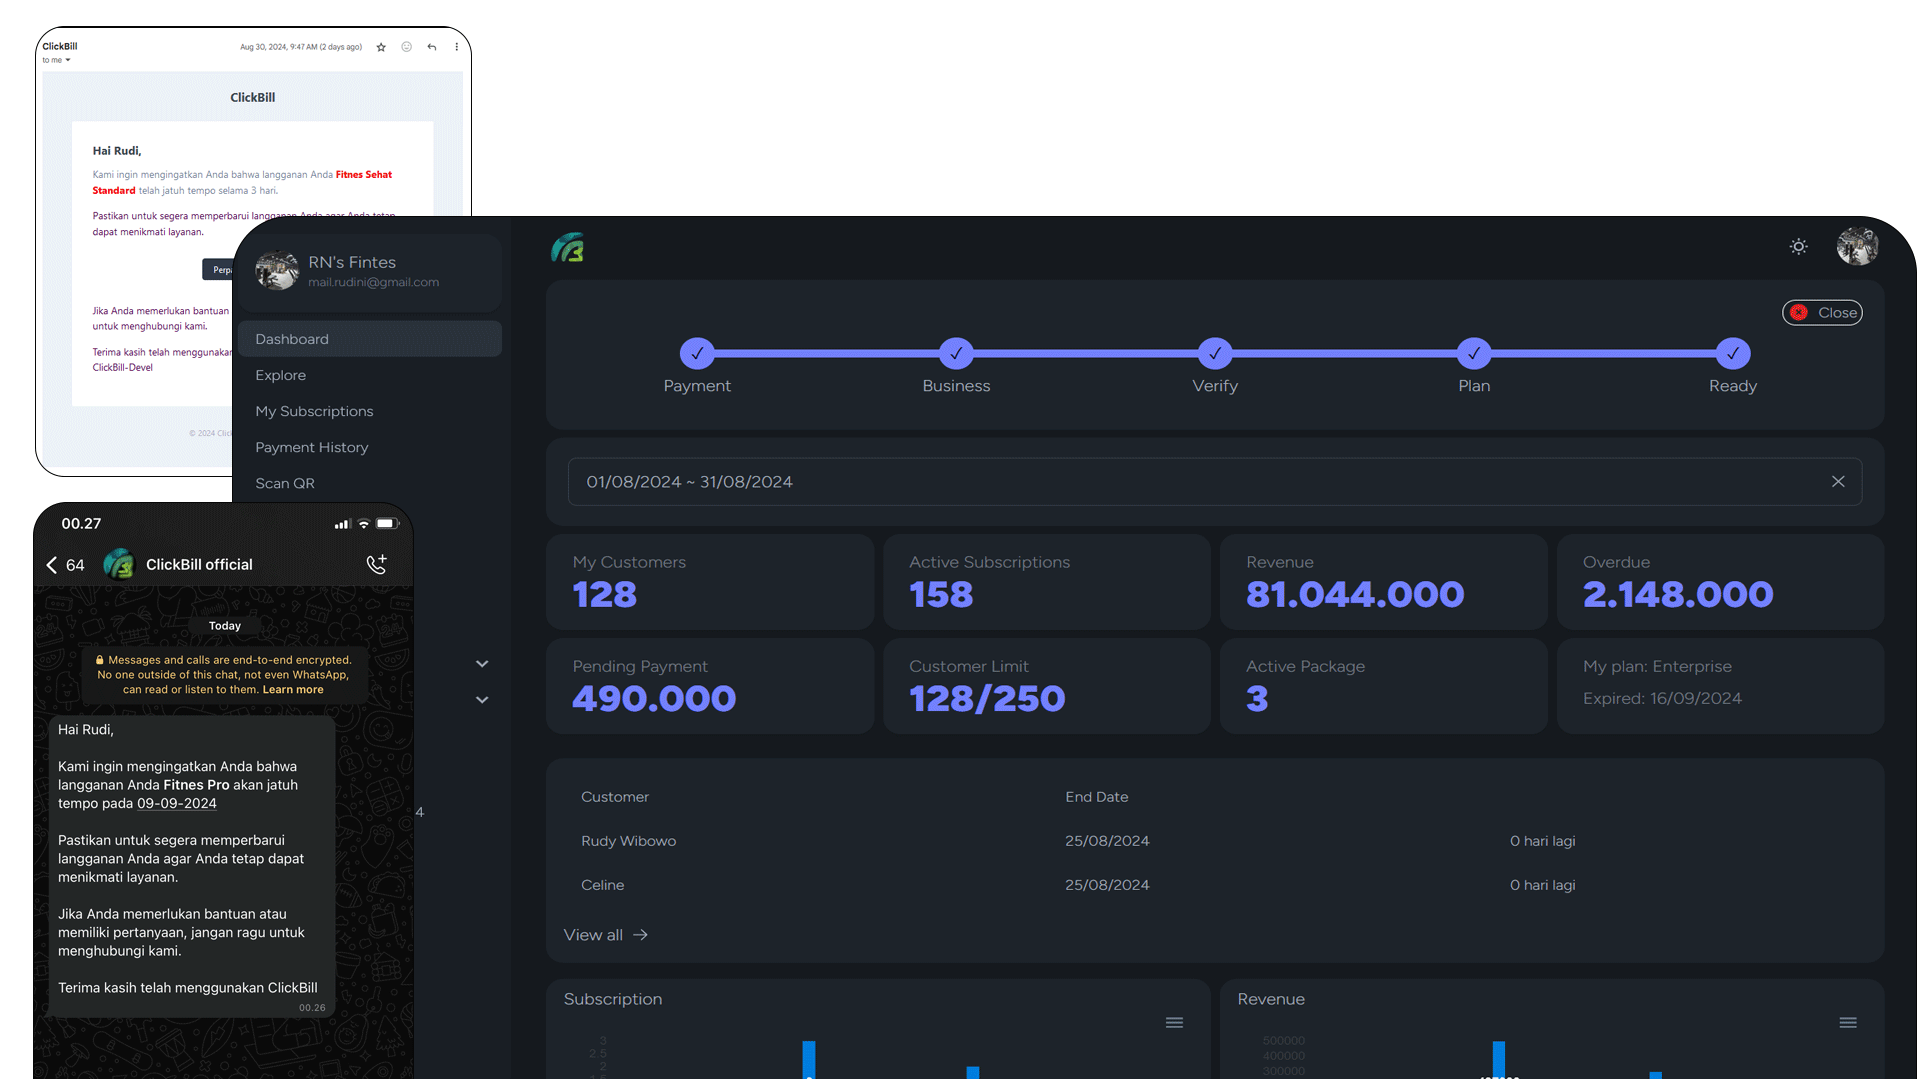Open the Explore sidebar item
Screen dimensions: 1919x1079
click(x=369, y=375)
